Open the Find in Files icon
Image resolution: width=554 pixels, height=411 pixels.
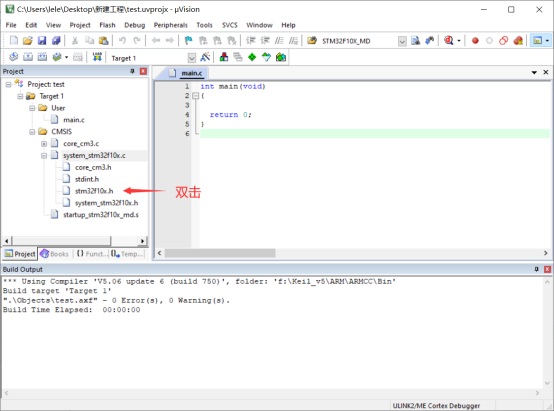[x=416, y=40]
